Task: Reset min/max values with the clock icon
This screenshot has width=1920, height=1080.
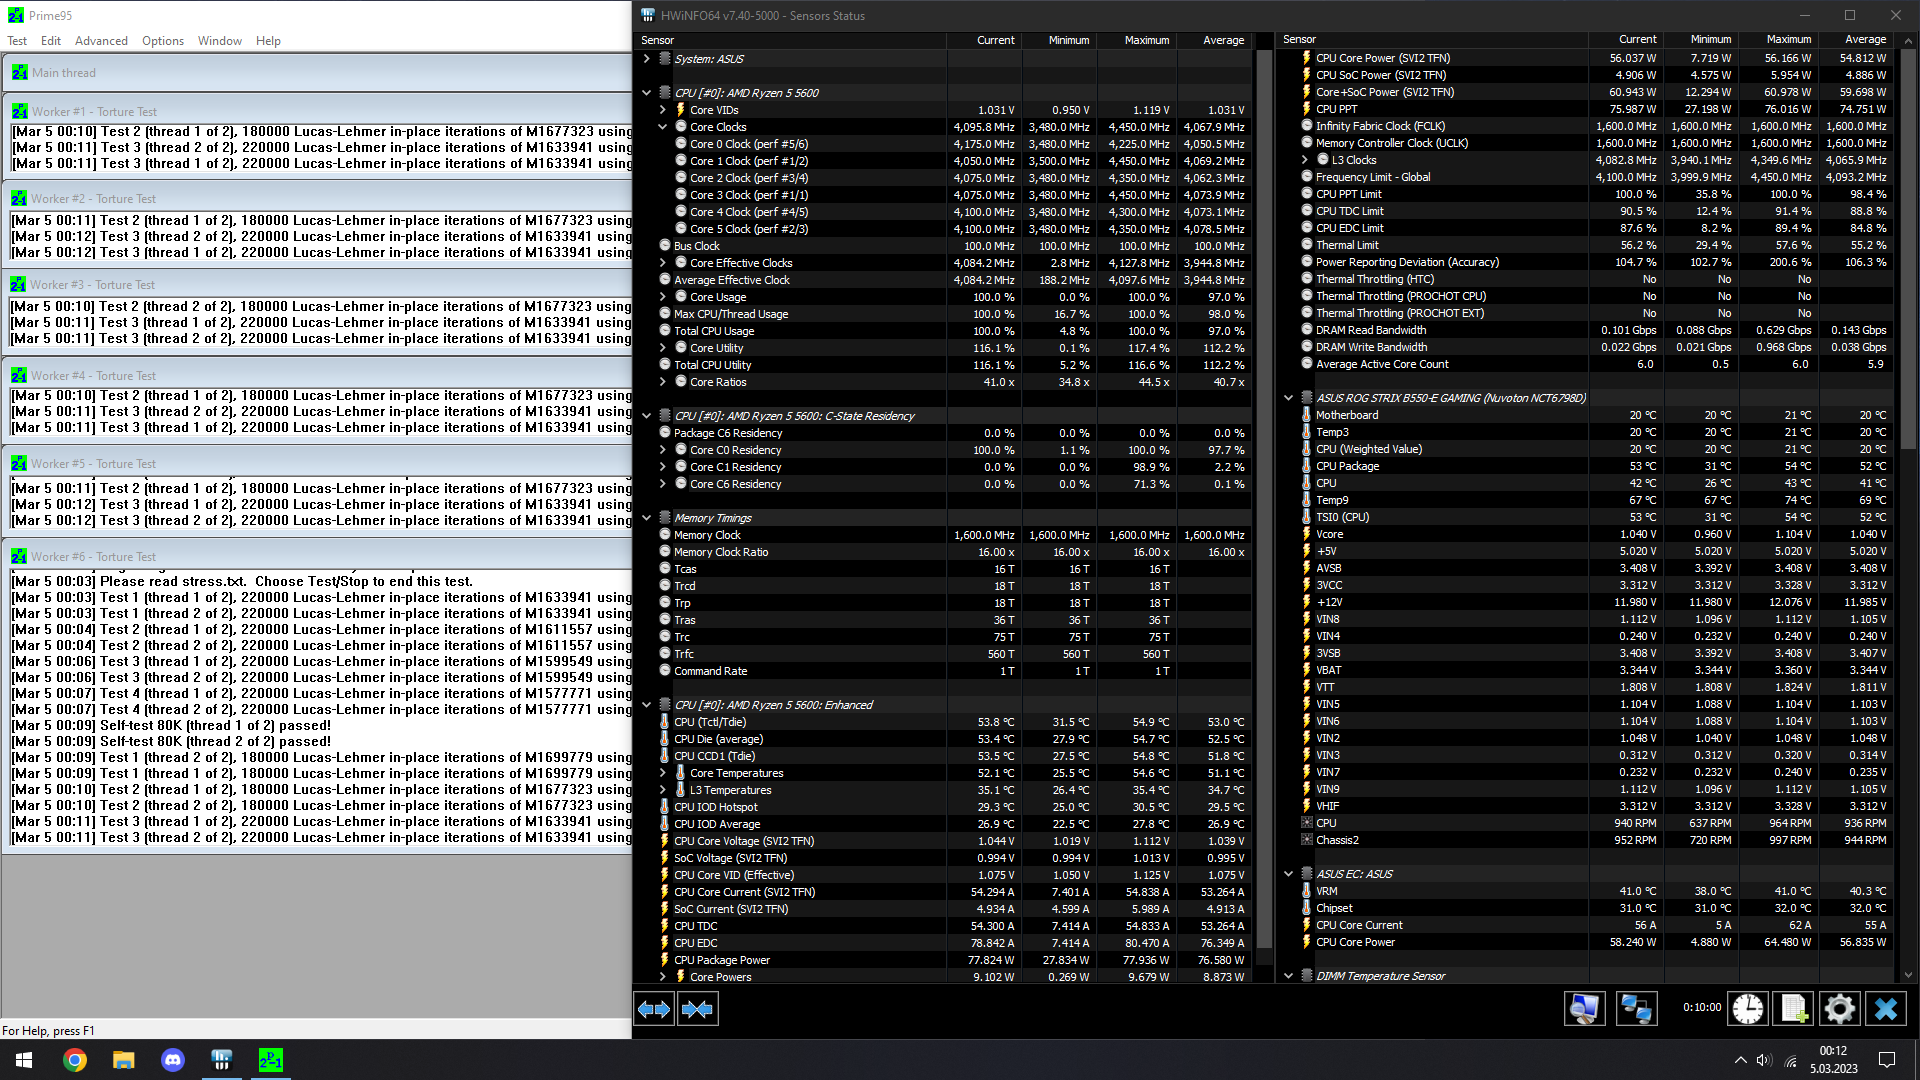Action: tap(1747, 1009)
